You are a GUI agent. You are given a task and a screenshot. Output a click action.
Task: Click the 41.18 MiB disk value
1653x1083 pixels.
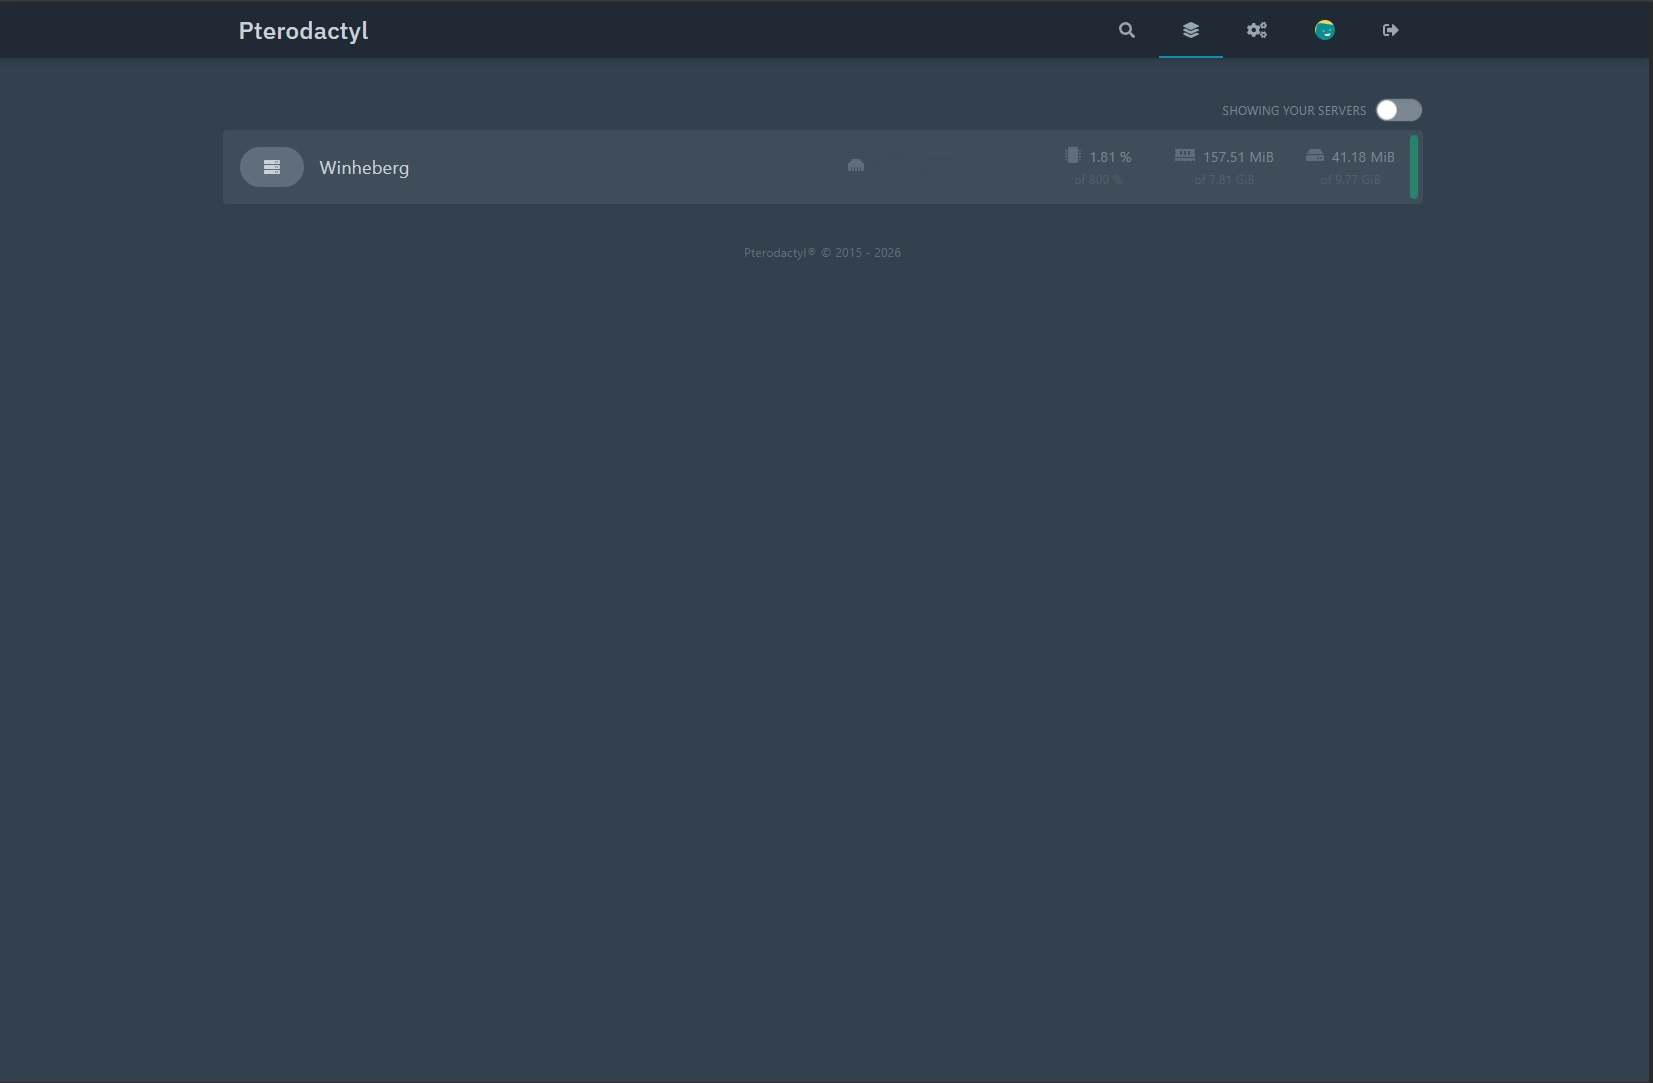coord(1363,157)
